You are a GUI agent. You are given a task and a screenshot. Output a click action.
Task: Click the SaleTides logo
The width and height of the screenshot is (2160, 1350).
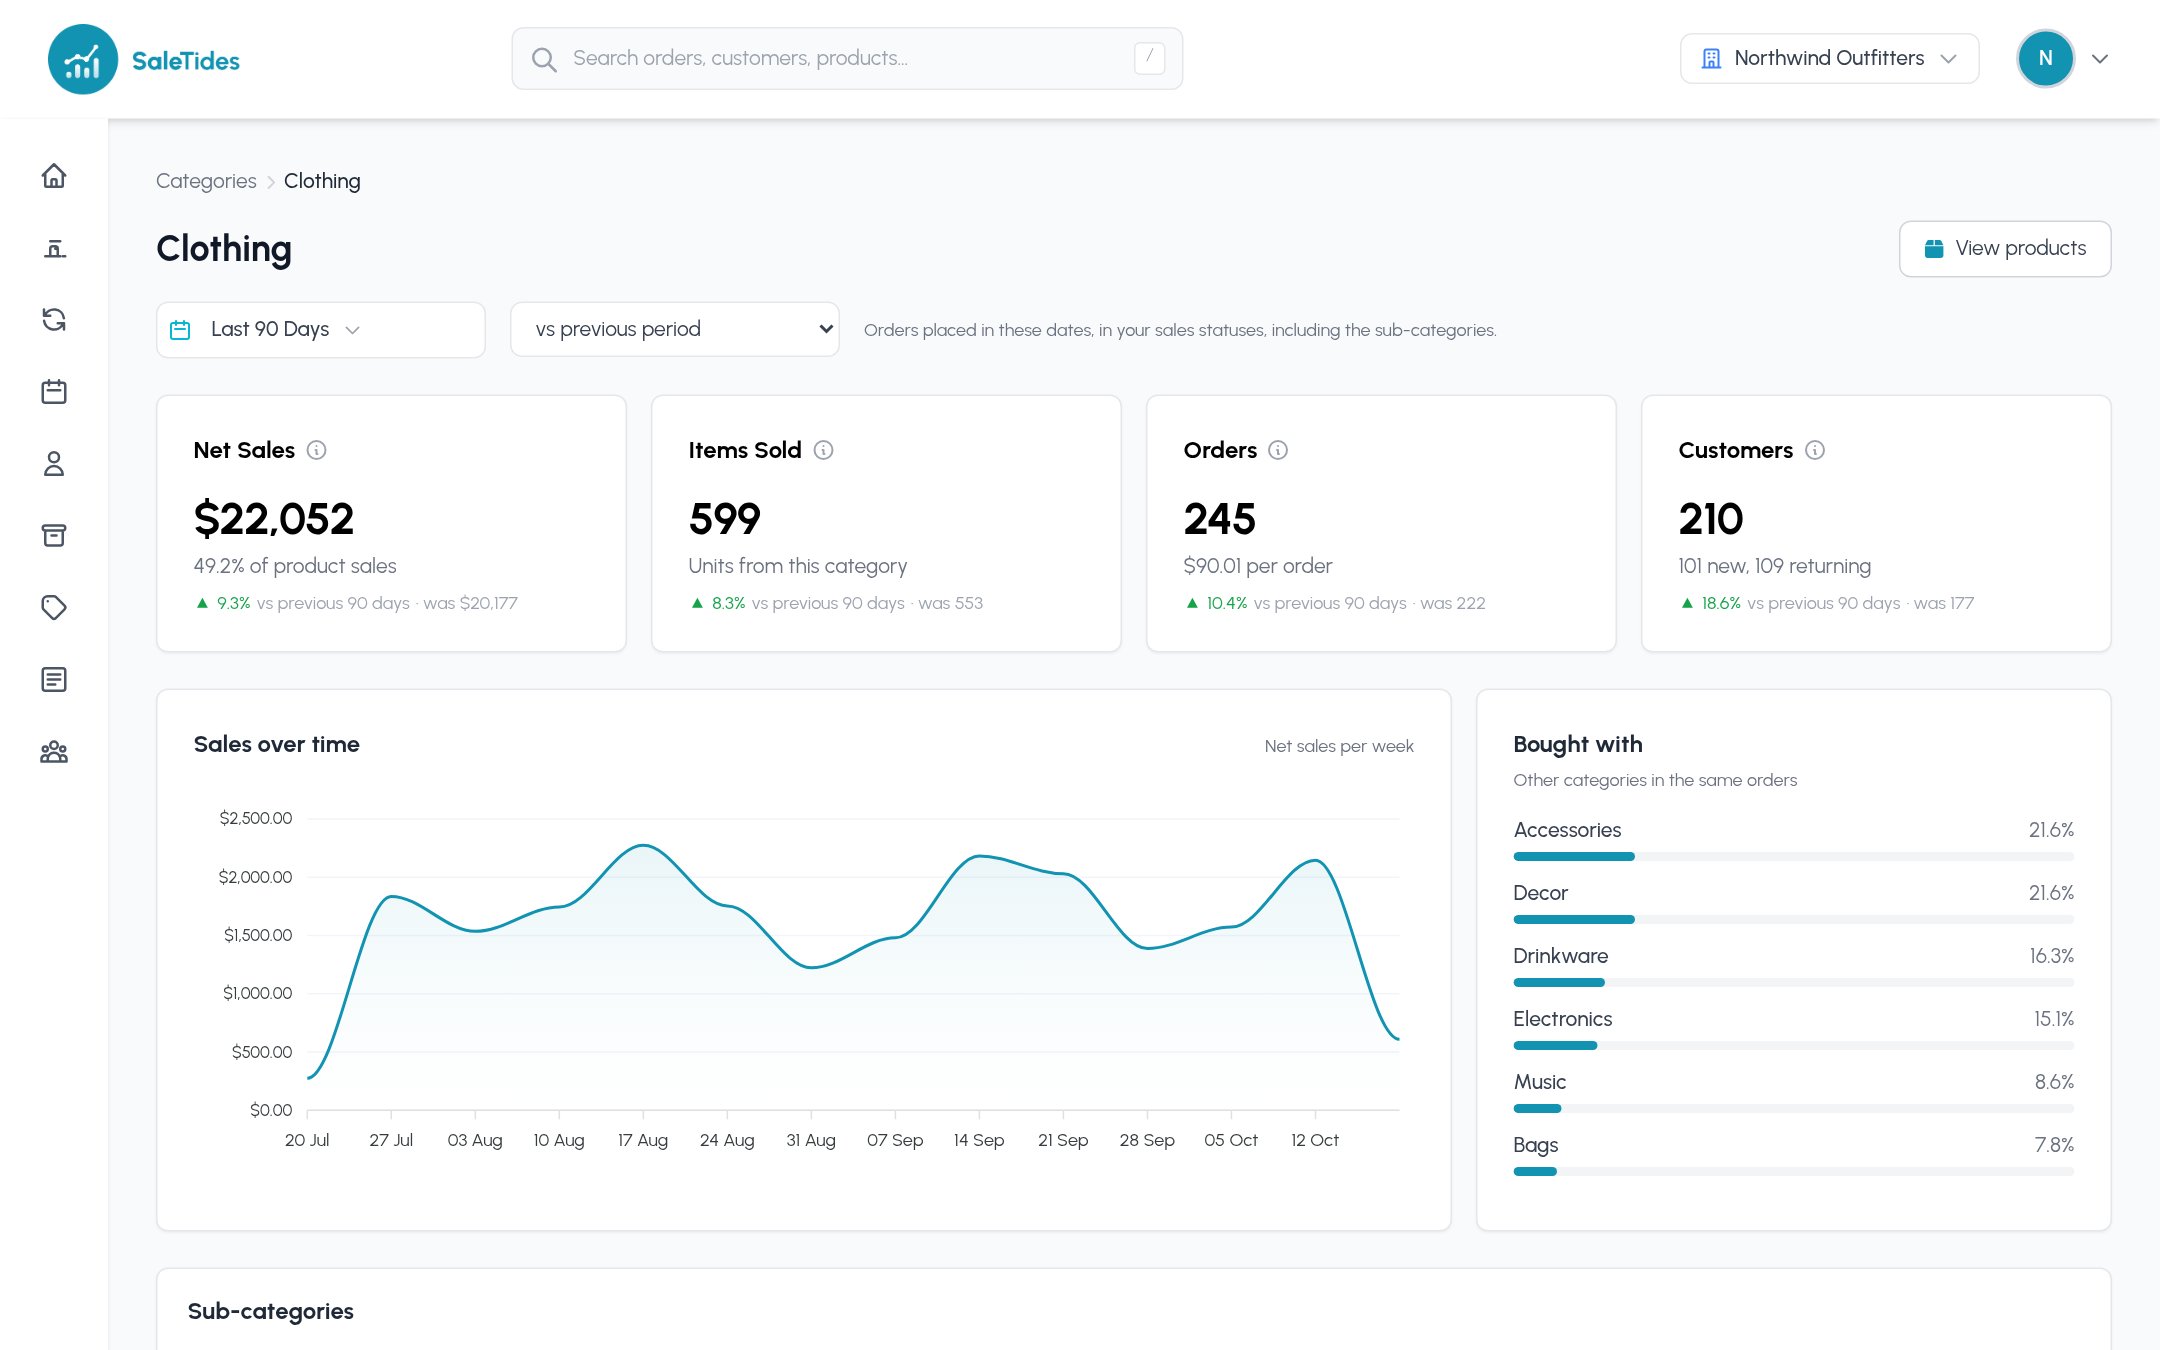(144, 59)
